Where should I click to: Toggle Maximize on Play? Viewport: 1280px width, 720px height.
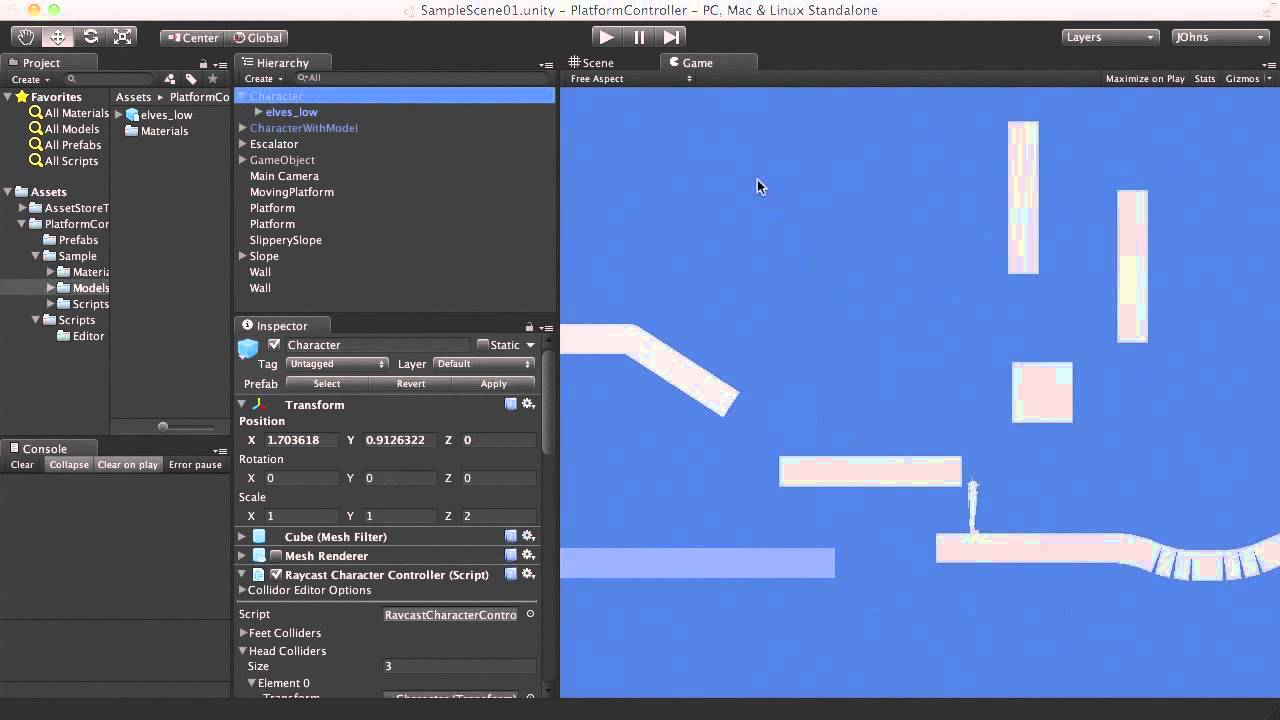(x=1145, y=79)
